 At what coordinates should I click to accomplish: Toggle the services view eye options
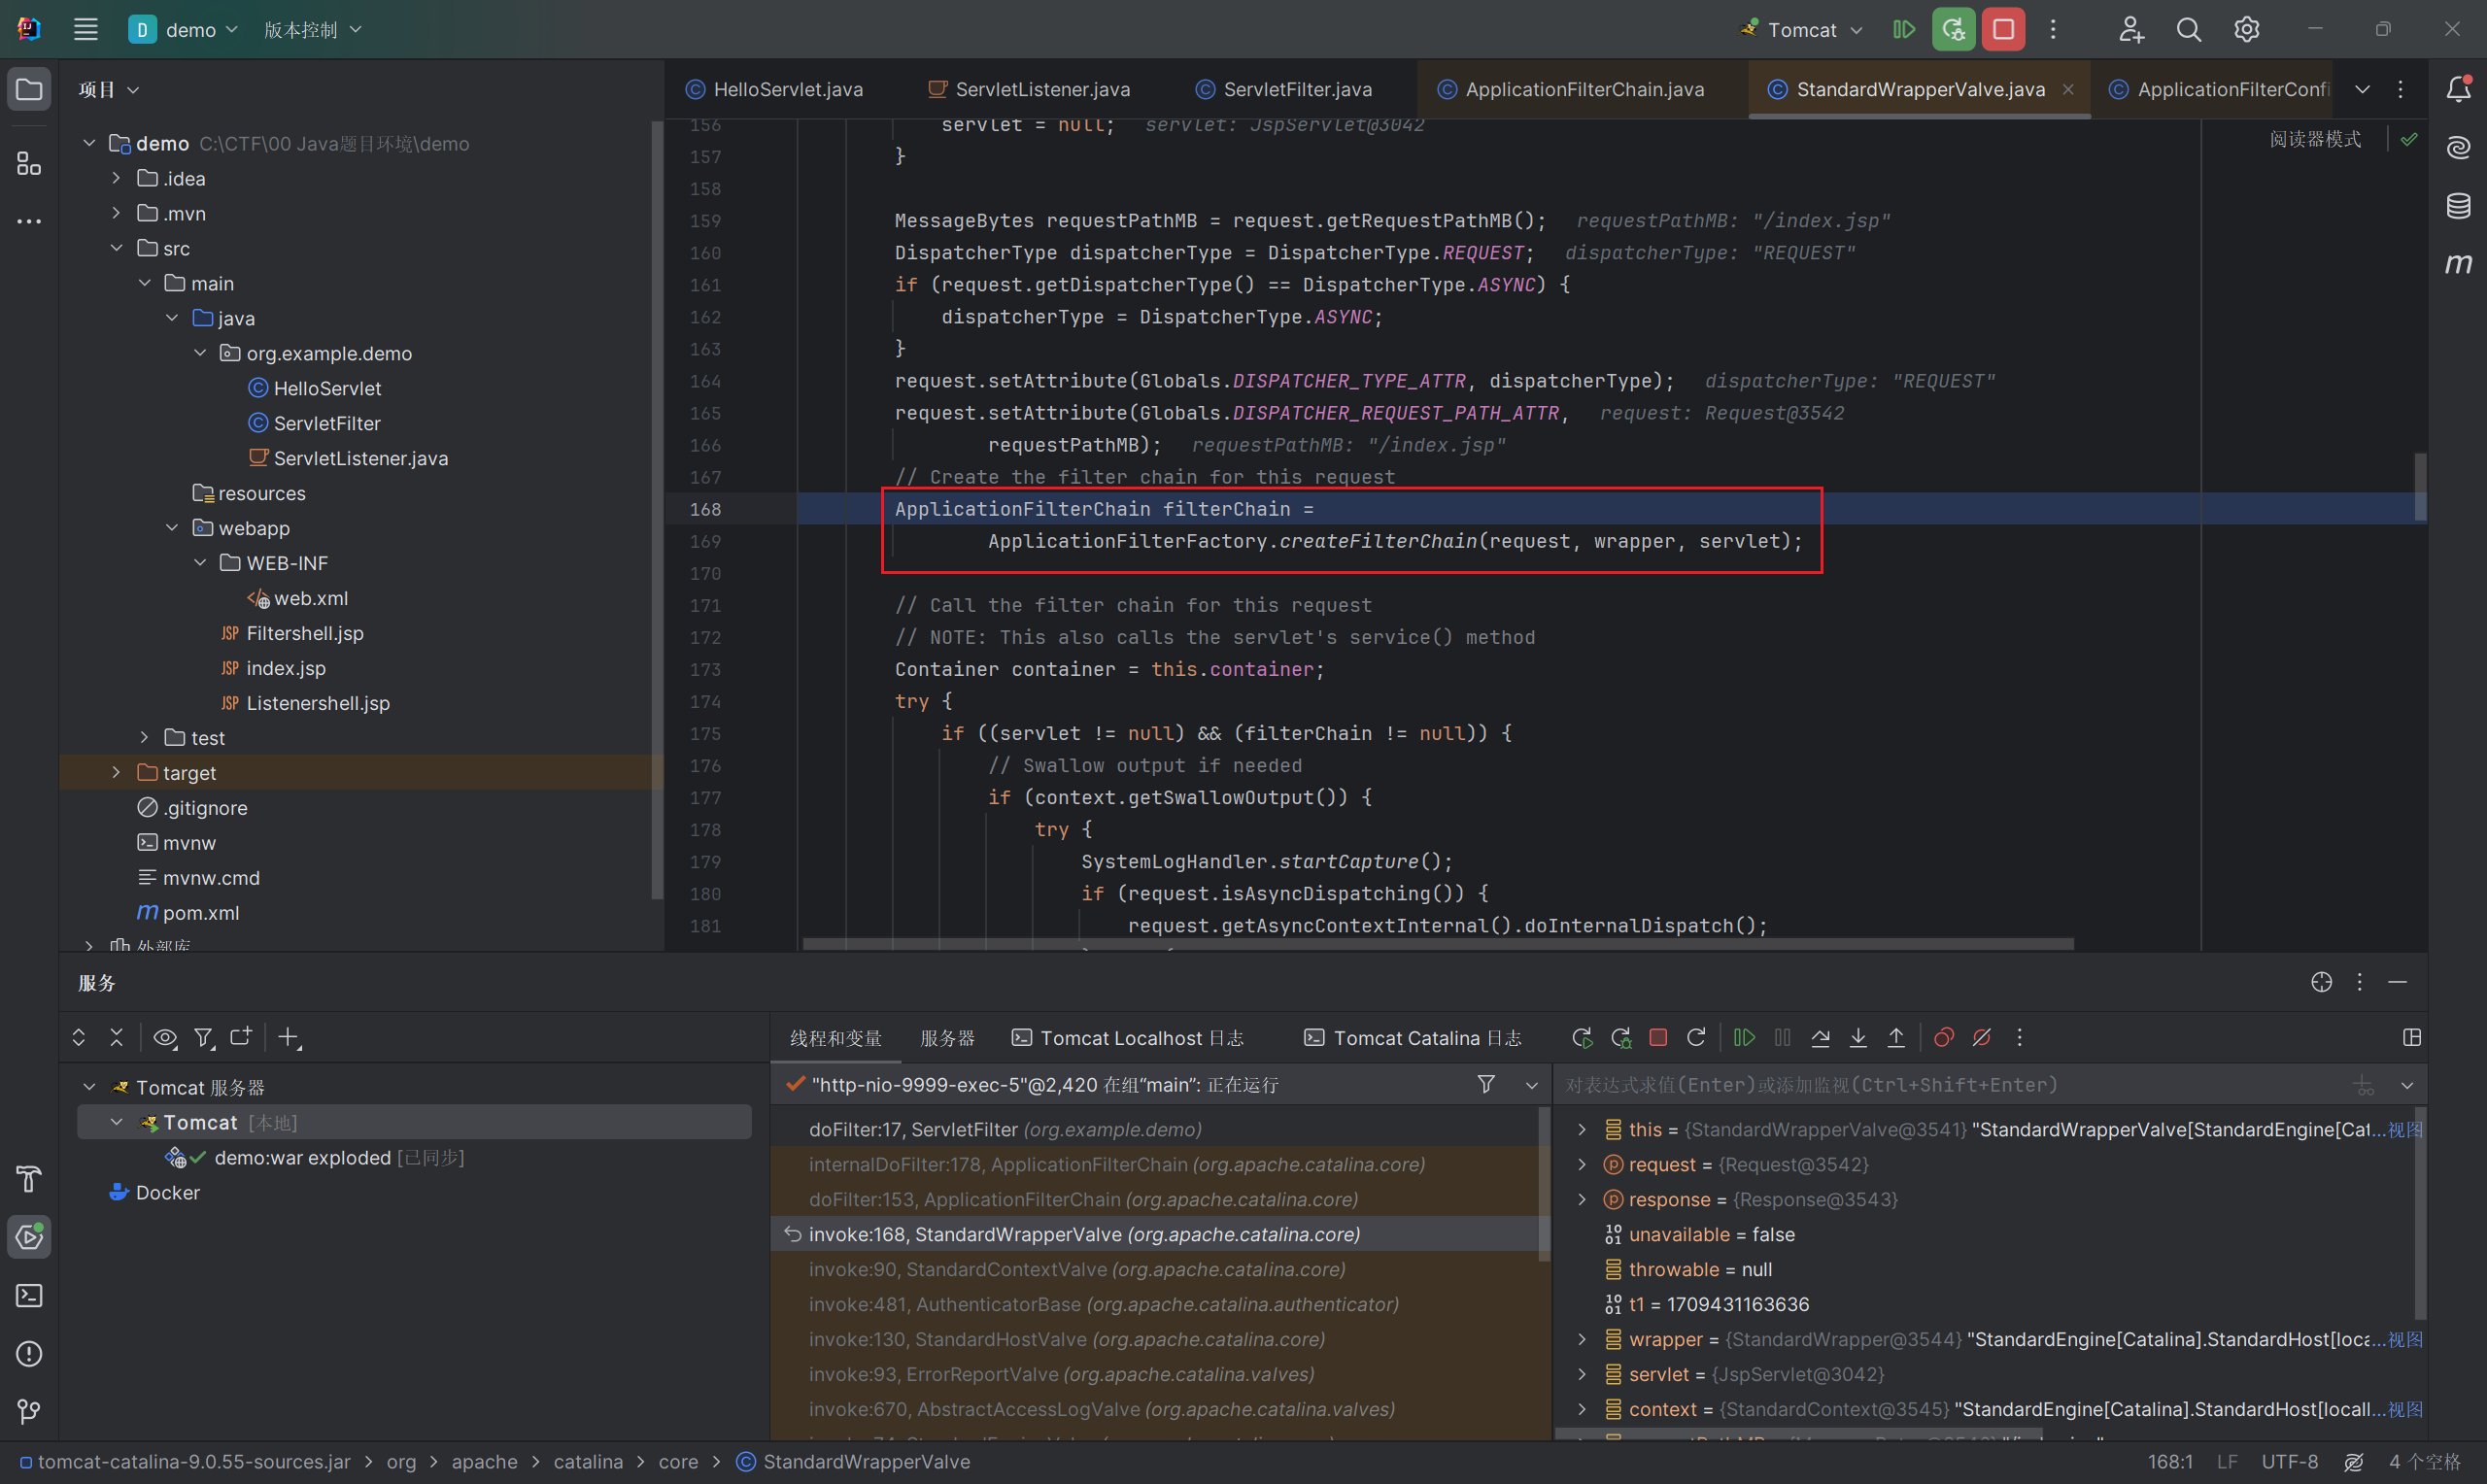pos(165,1038)
